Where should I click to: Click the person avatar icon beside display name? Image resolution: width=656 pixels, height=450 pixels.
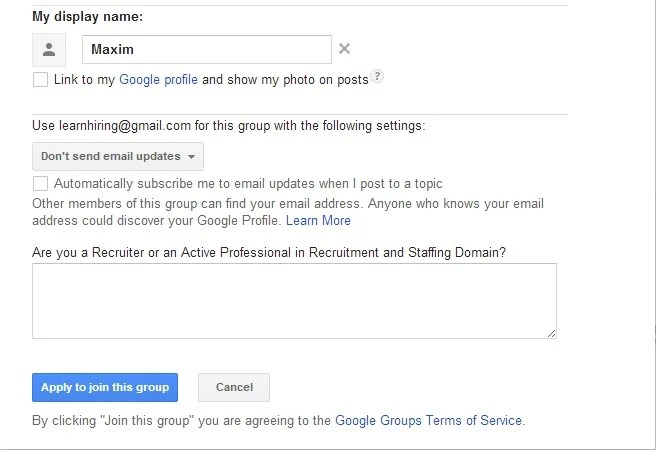49,50
